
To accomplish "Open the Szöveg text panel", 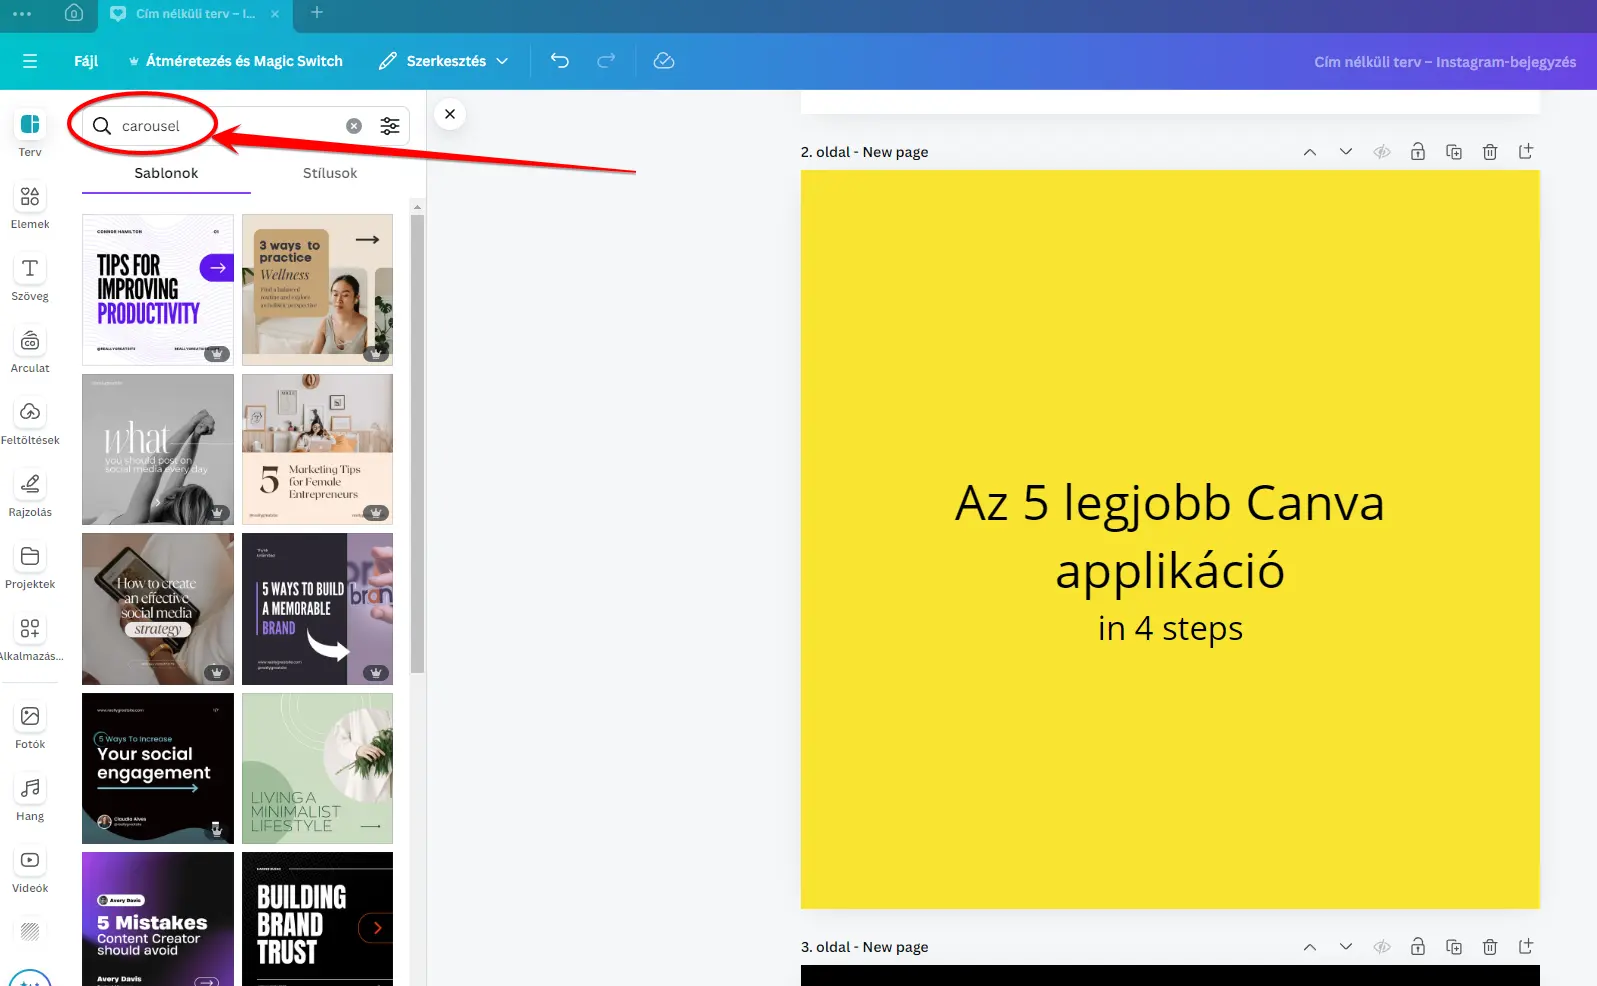I will pyautogui.click(x=30, y=278).
